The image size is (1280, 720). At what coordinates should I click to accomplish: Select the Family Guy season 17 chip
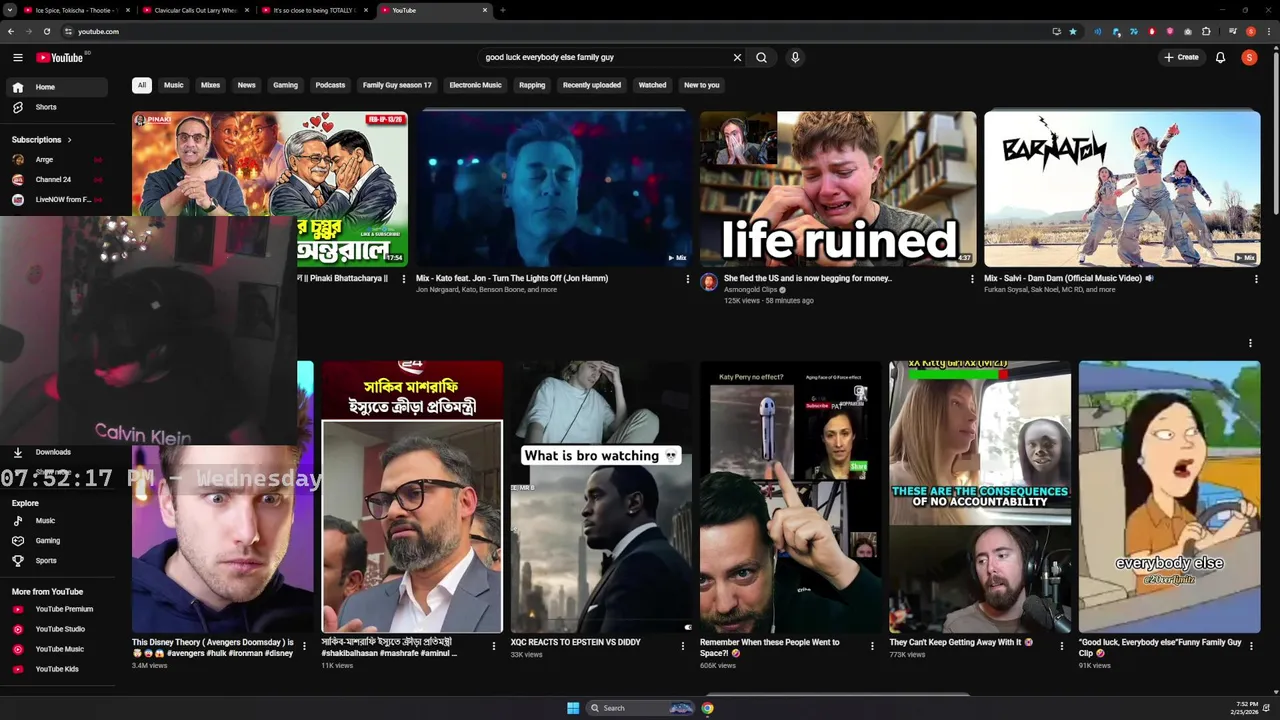point(397,85)
